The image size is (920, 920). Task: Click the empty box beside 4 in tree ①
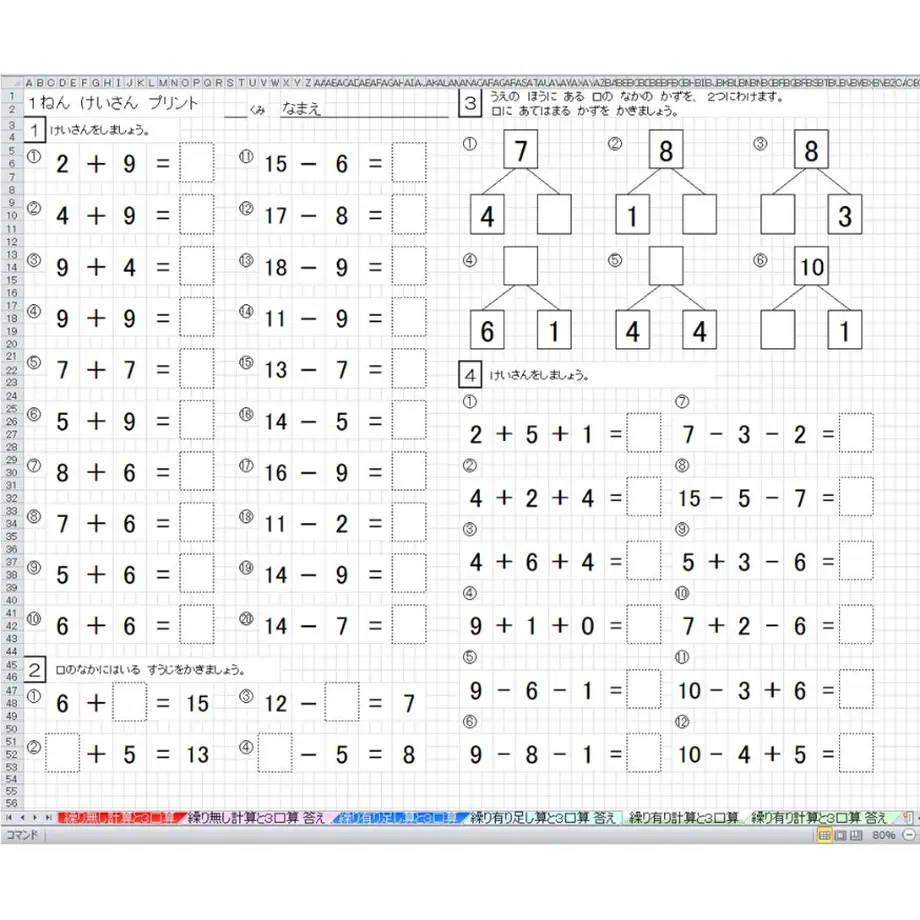[554, 214]
